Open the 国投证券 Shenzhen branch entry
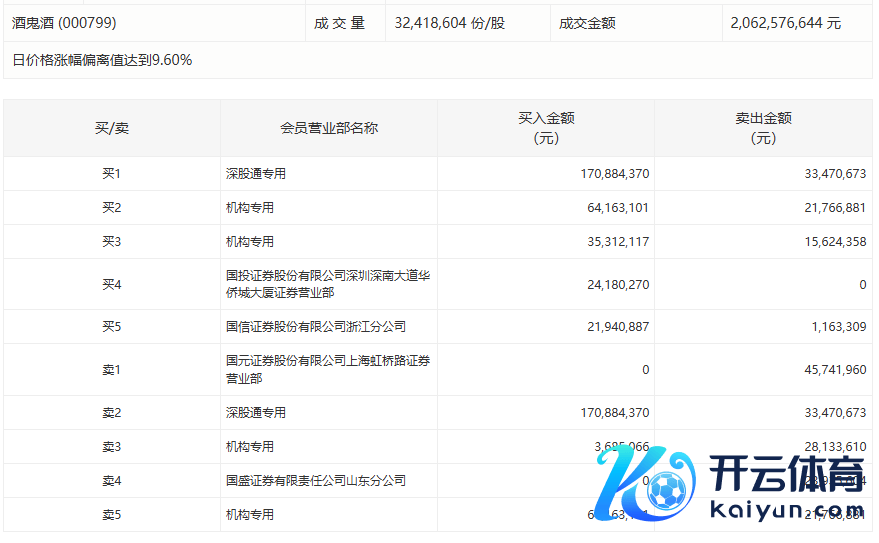The image size is (879, 543). 328,284
